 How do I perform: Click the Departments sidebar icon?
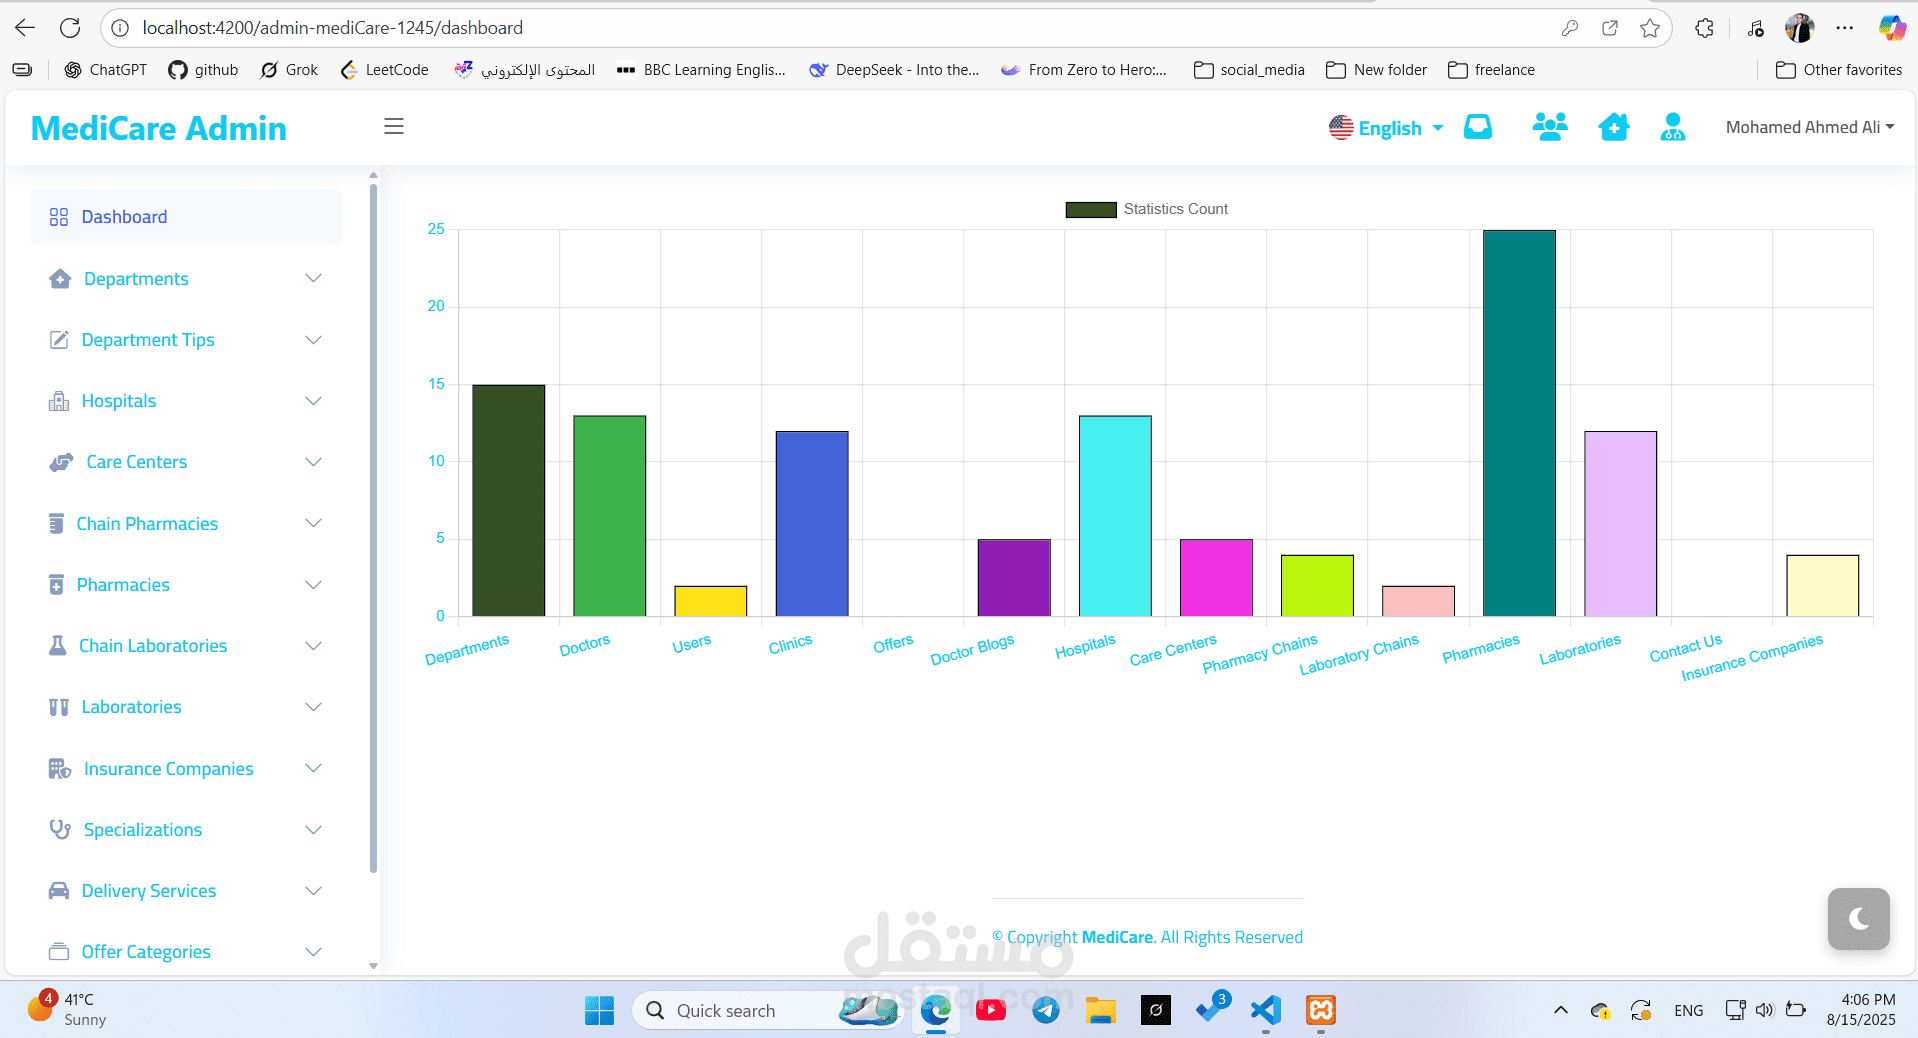(x=60, y=279)
